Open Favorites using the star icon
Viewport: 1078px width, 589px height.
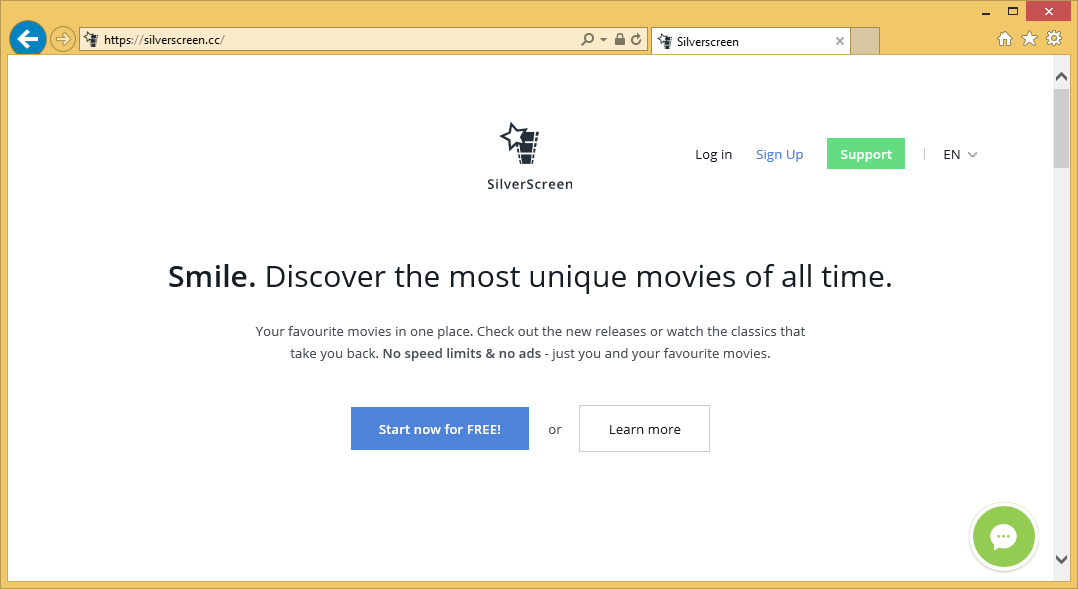(x=1030, y=39)
